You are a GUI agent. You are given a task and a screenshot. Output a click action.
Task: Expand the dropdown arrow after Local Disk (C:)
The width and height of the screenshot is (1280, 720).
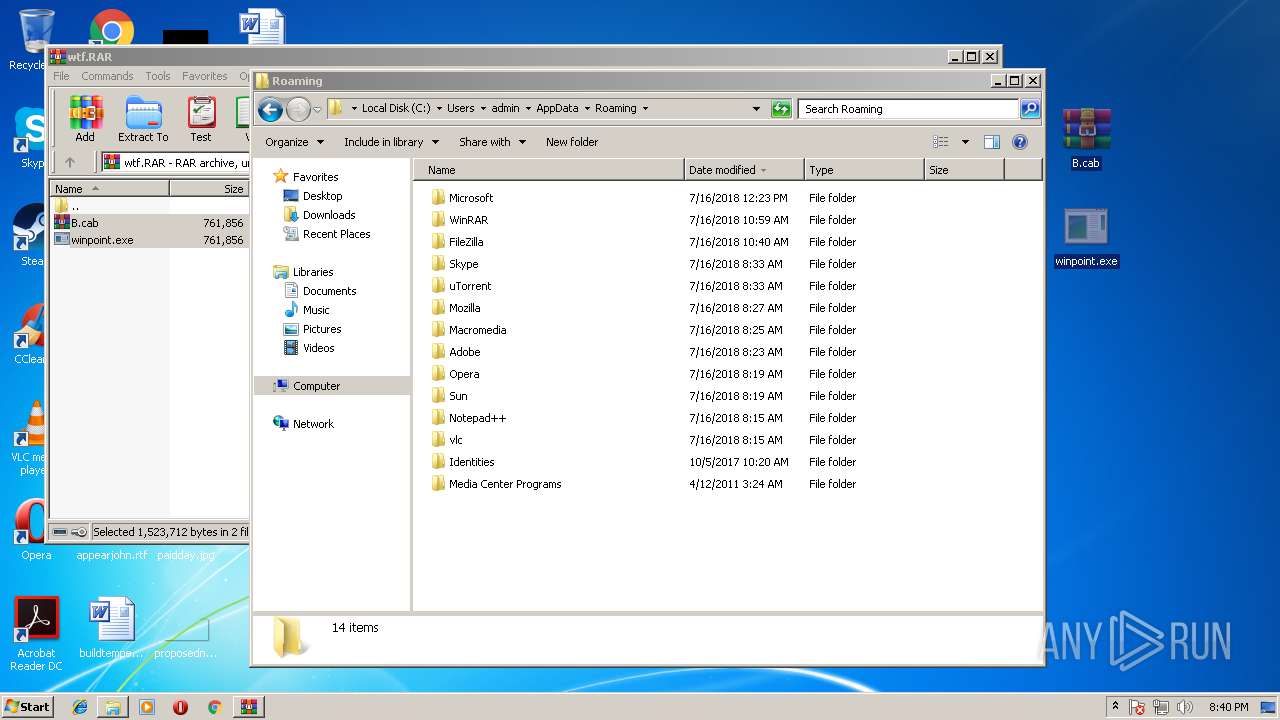point(438,108)
